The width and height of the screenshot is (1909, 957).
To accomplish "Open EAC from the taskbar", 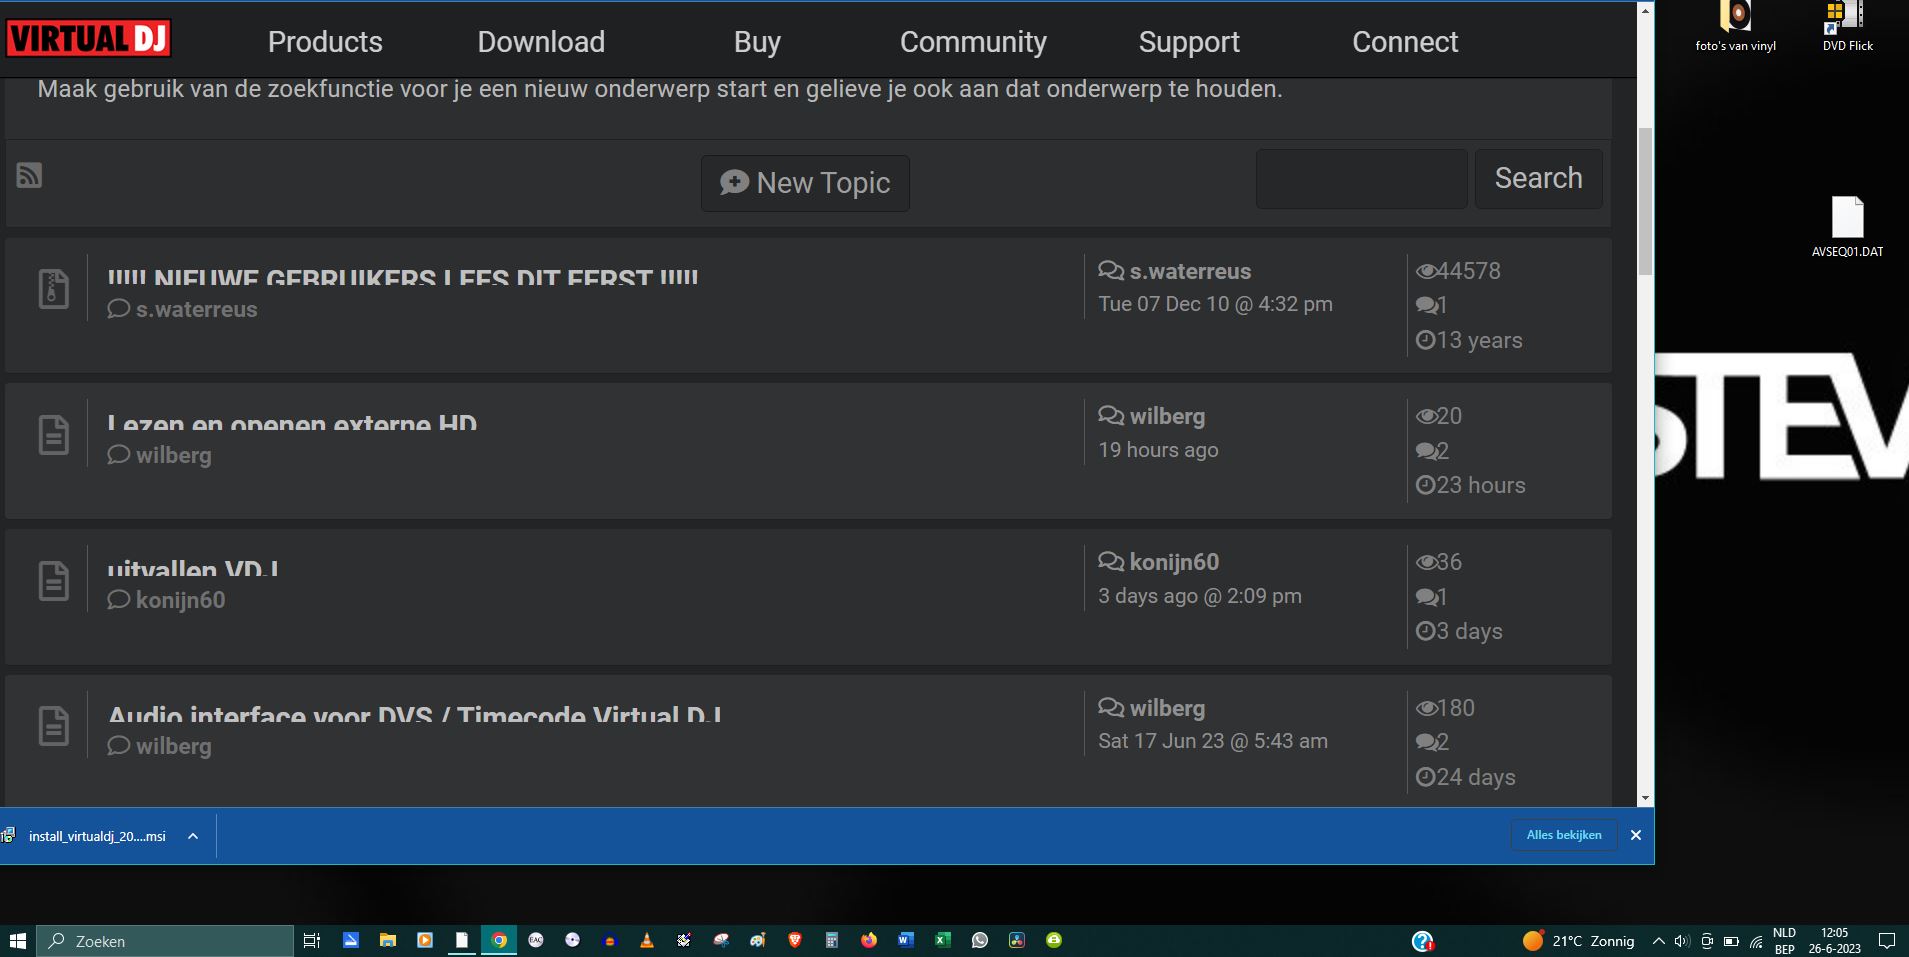I will (x=536, y=940).
